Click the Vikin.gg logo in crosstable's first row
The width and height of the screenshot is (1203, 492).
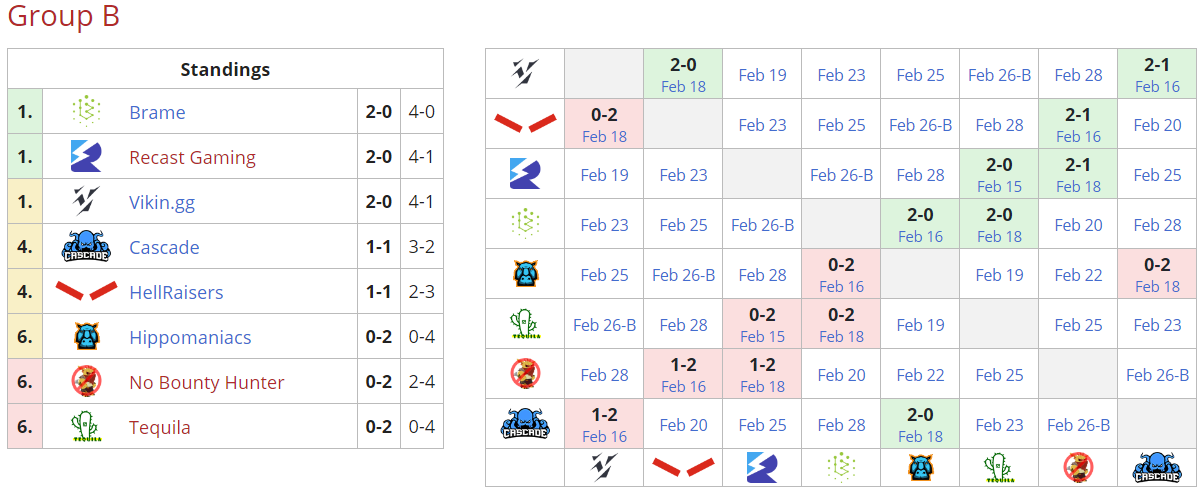525,74
